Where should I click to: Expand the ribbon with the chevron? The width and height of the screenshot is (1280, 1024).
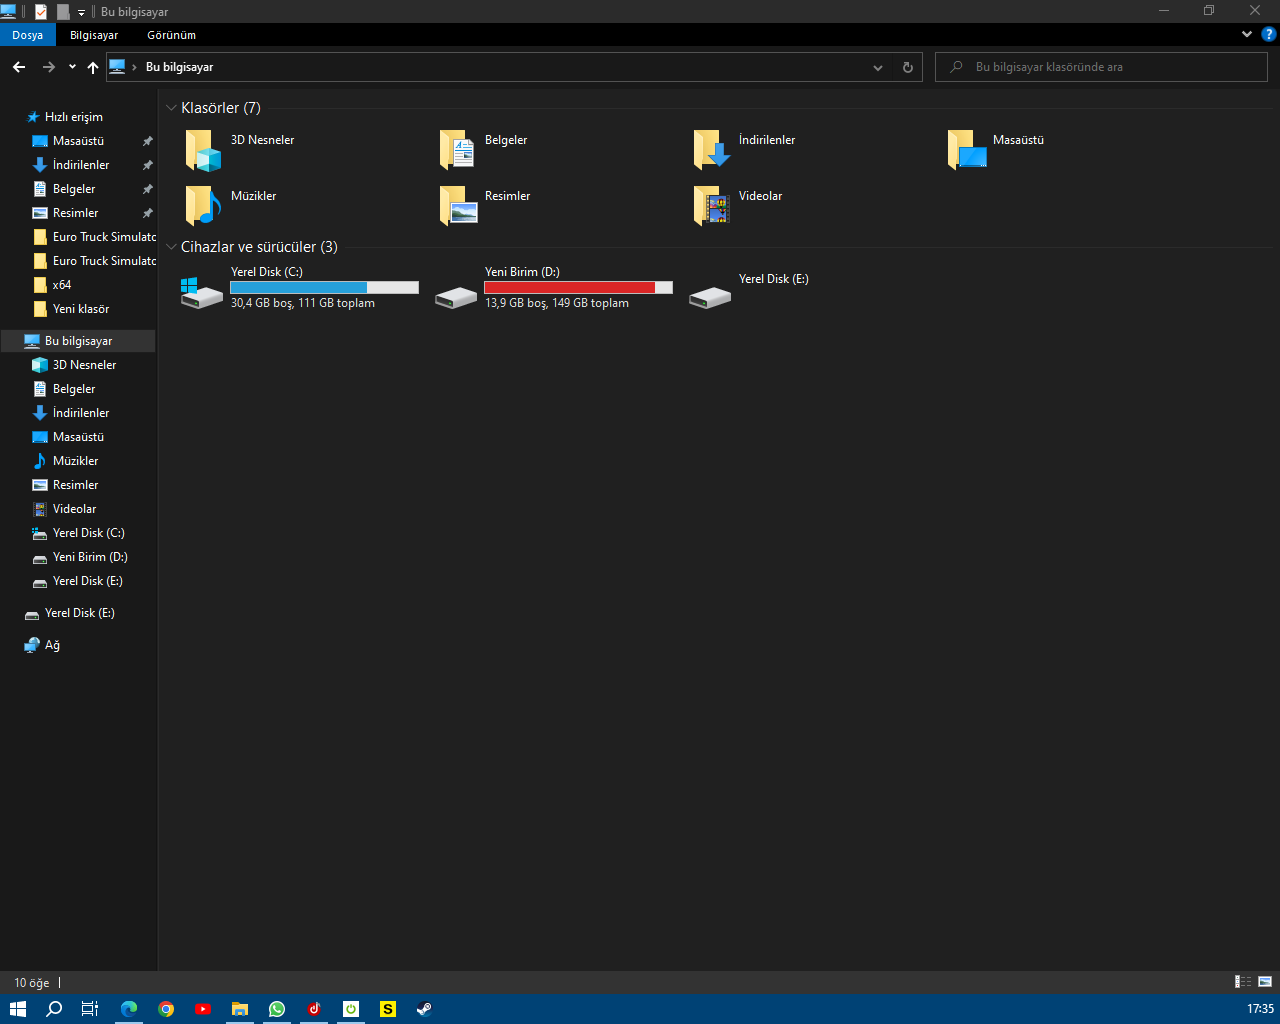click(x=1246, y=34)
